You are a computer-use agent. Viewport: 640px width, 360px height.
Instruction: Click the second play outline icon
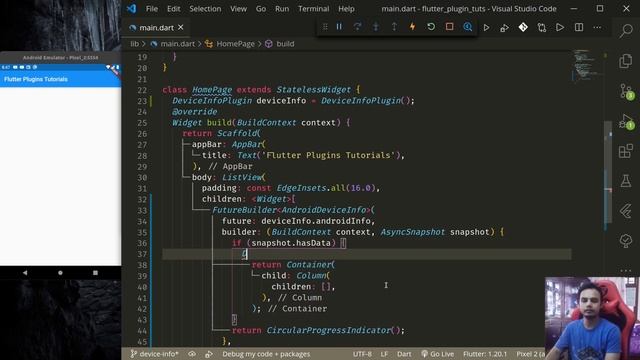tap(560, 27)
